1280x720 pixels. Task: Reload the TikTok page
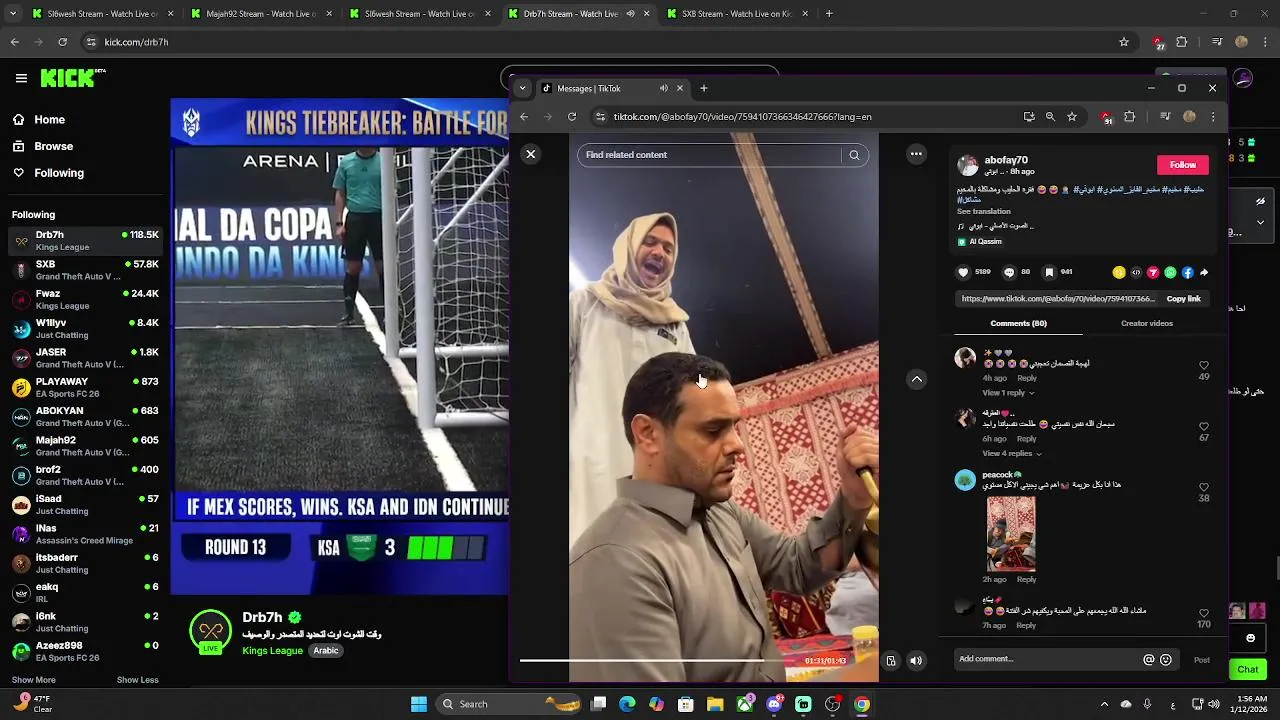point(572,117)
